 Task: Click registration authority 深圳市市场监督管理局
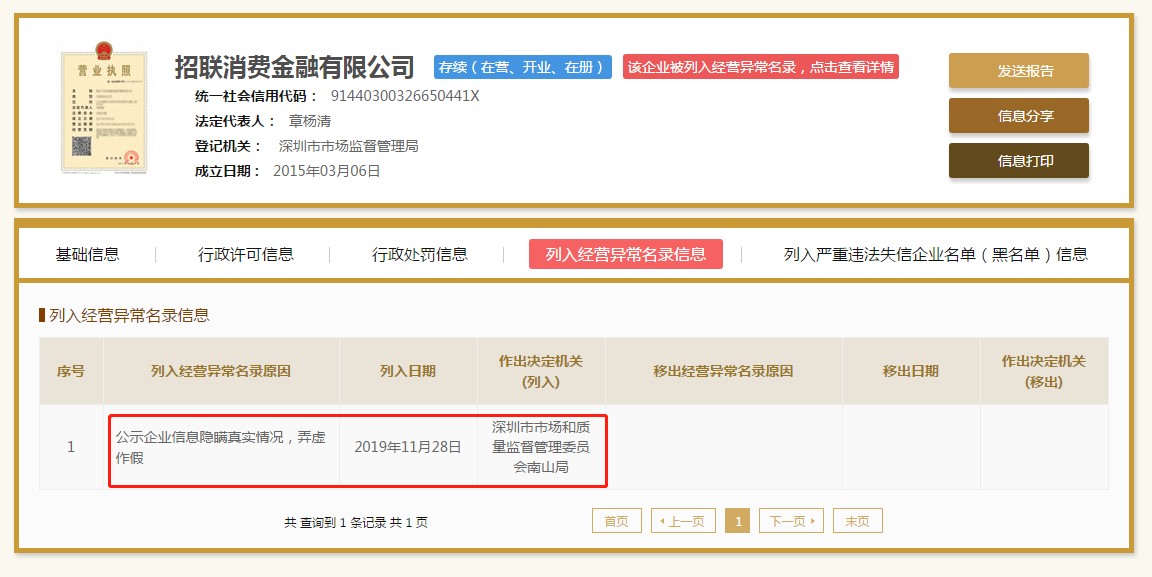coord(348,146)
